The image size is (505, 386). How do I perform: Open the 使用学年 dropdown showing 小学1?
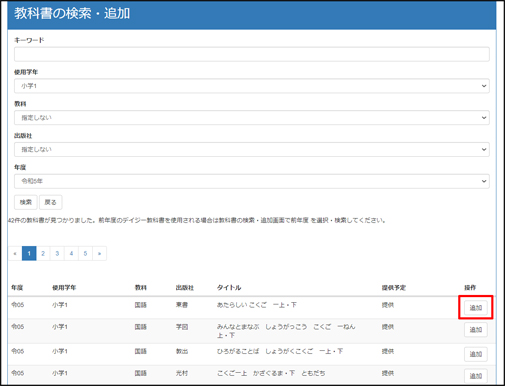[252, 86]
